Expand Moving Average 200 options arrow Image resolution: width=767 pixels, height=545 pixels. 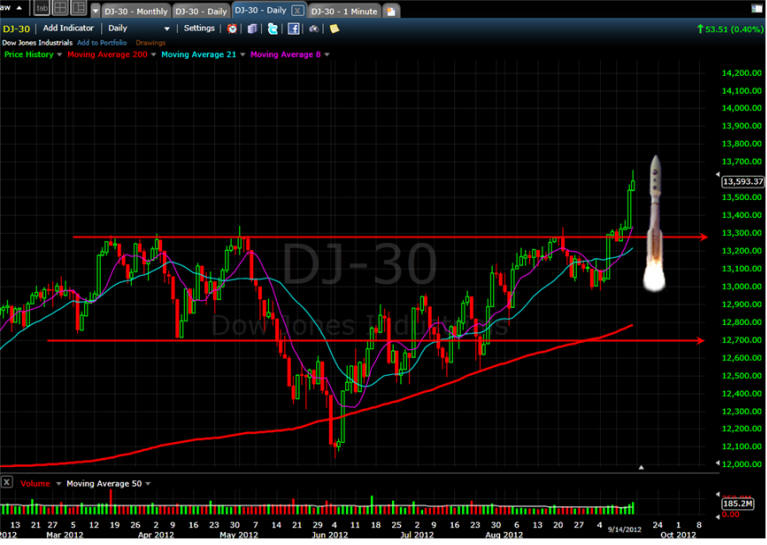[153, 54]
